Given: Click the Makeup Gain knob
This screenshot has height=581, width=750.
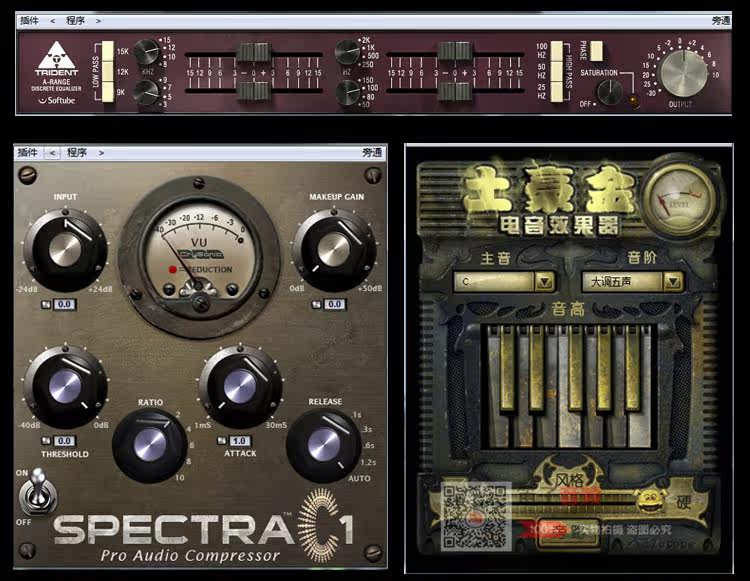Looking at the screenshot, I should [x=334, y=250].
